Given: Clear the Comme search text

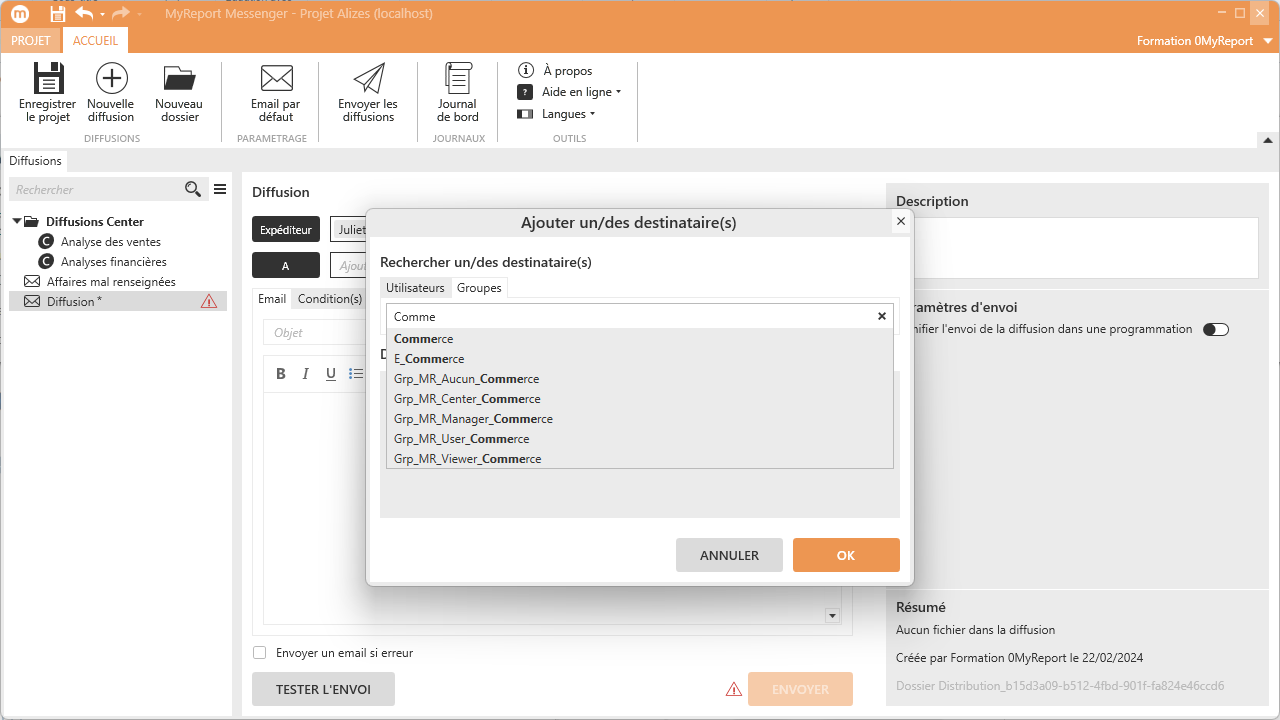Looking at the screenshot, I should [881, 316].
